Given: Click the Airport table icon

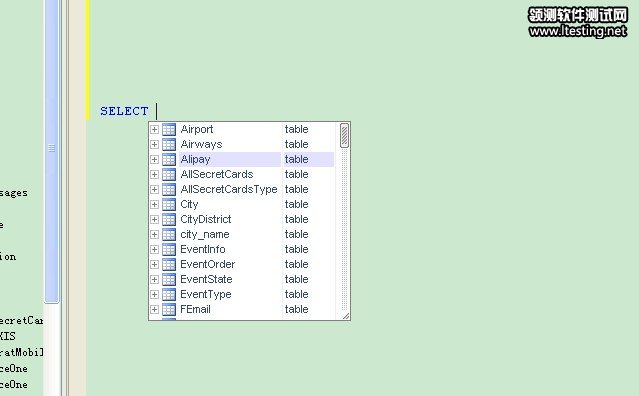Looking at the screenshot, I should (x=169, y=130).
